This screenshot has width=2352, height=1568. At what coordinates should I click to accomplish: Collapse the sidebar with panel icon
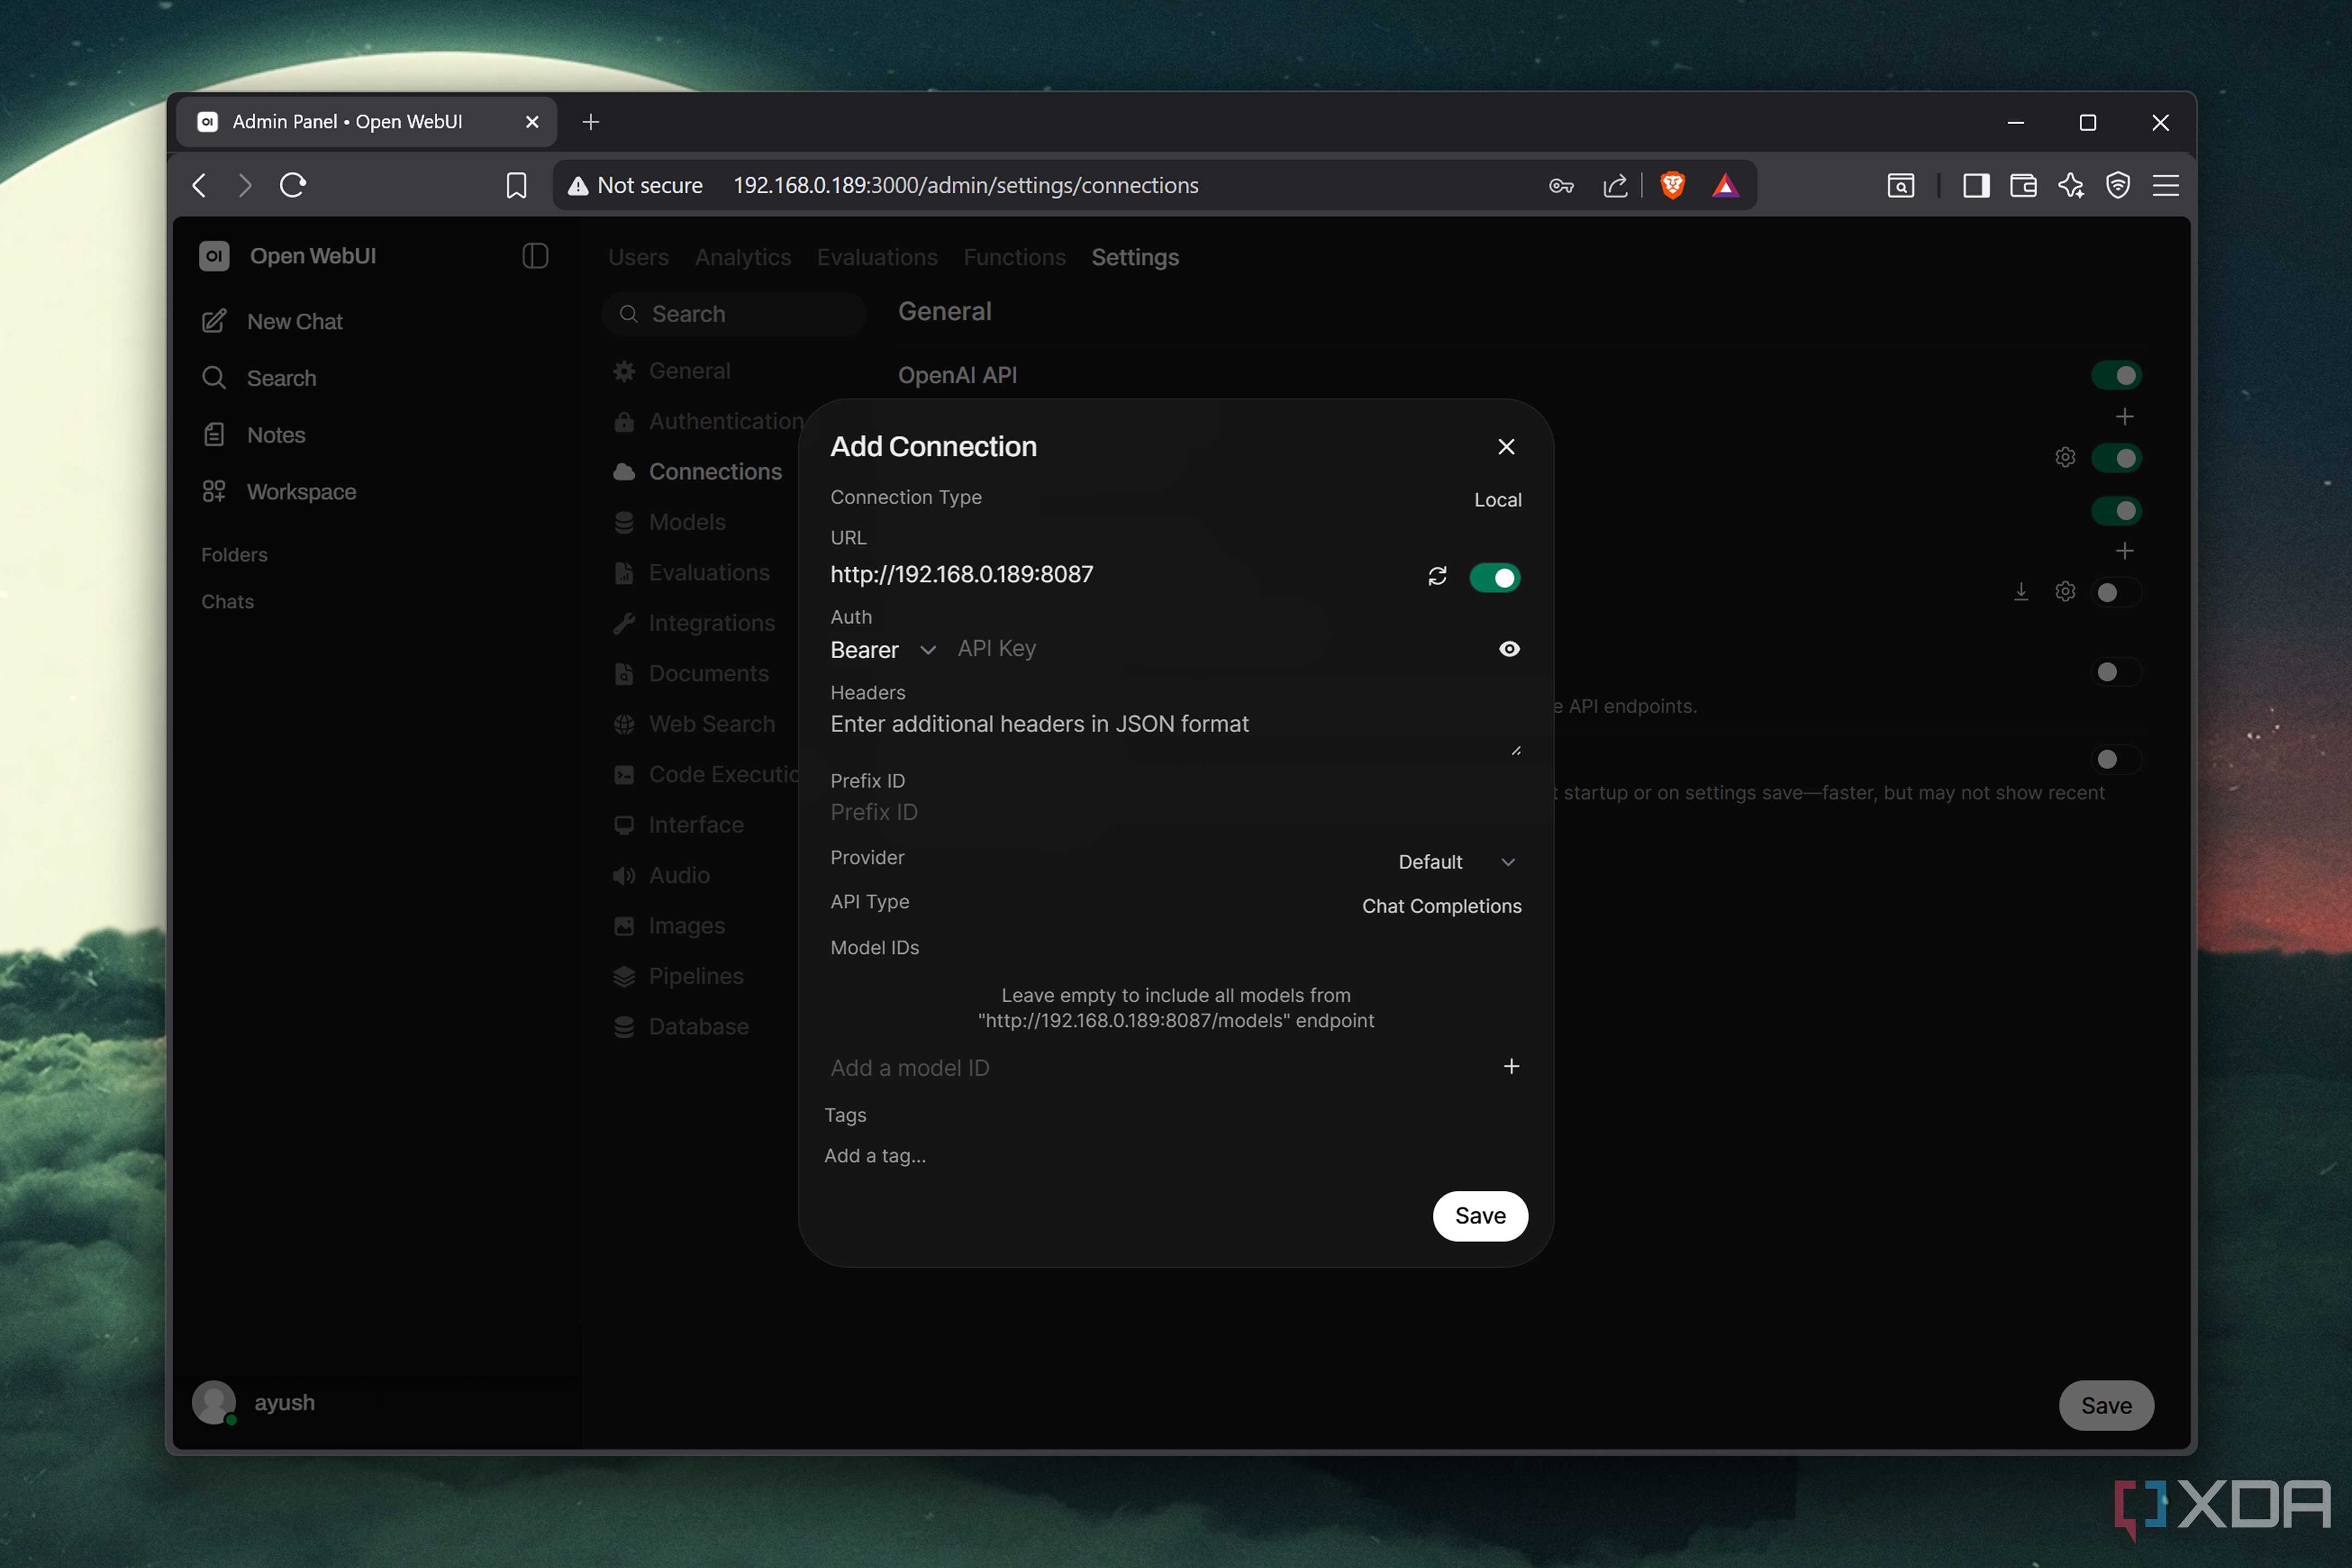point(535,256)
